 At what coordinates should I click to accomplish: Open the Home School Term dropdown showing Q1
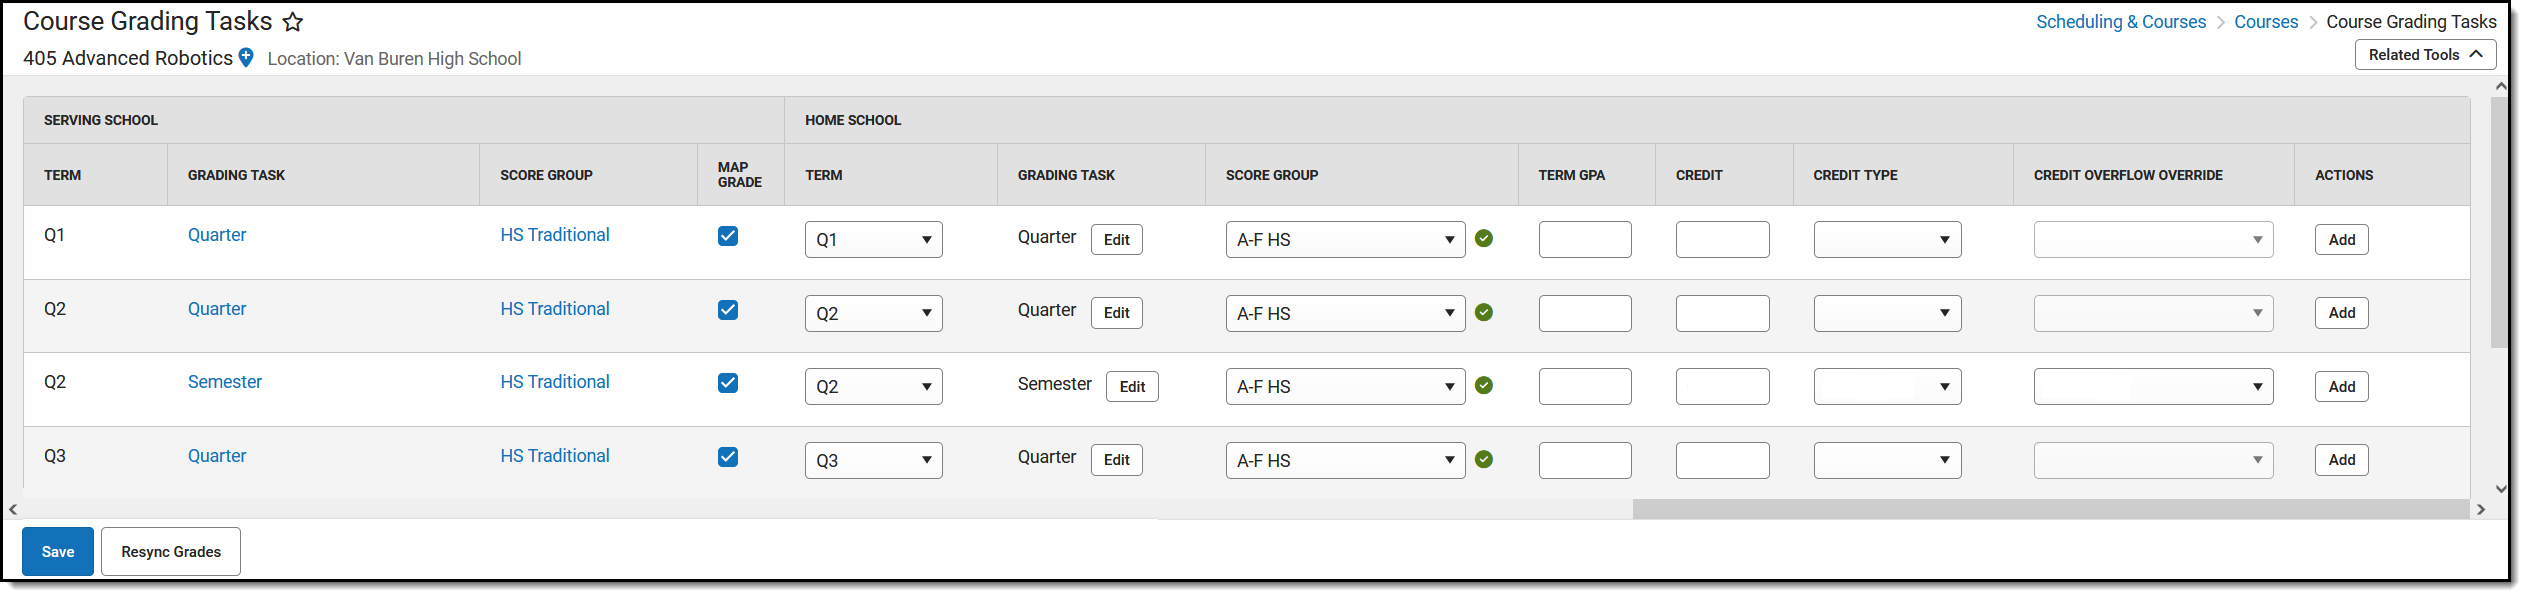[x=873, y=240]
